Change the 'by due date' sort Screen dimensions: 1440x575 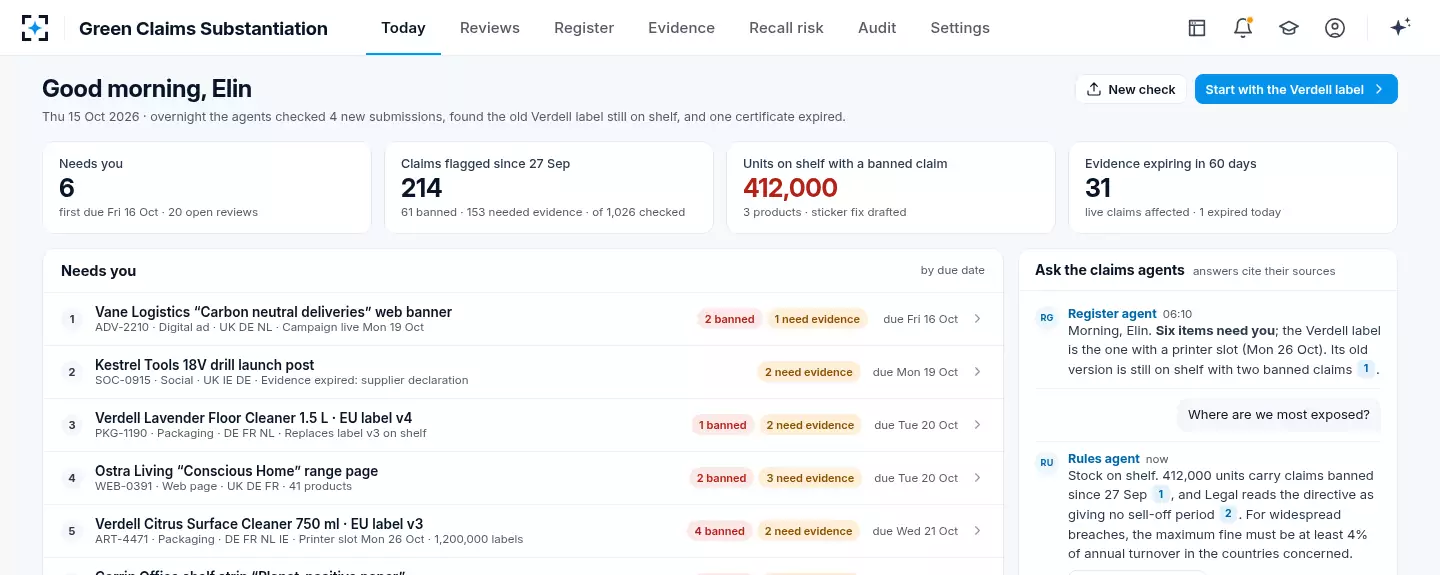pyautogui.click(x=953, y=270)
